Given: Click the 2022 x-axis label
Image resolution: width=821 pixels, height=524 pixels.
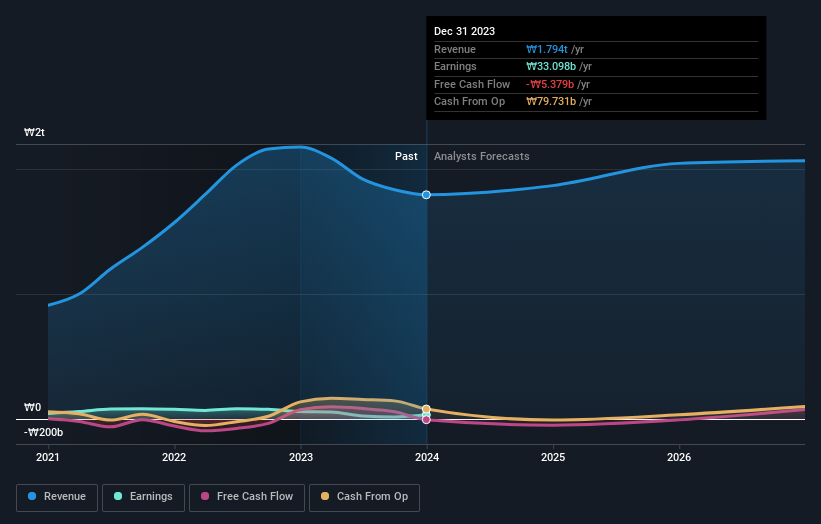Looking at the screenshot, I should 174,457.
